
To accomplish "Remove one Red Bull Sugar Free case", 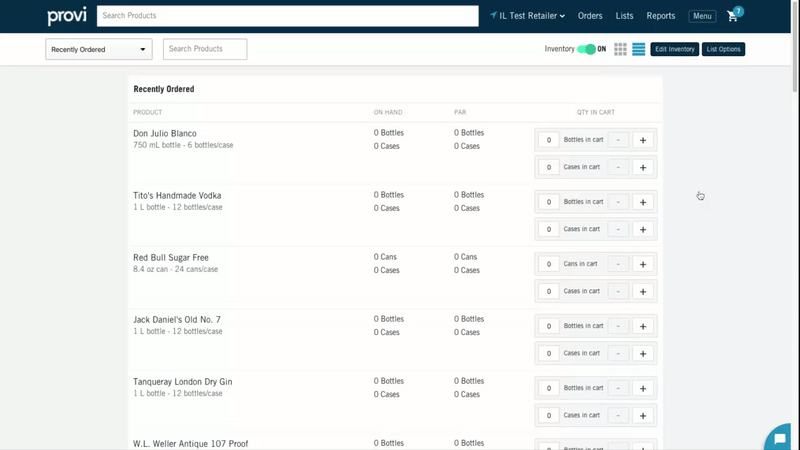I will coord(618,291).
